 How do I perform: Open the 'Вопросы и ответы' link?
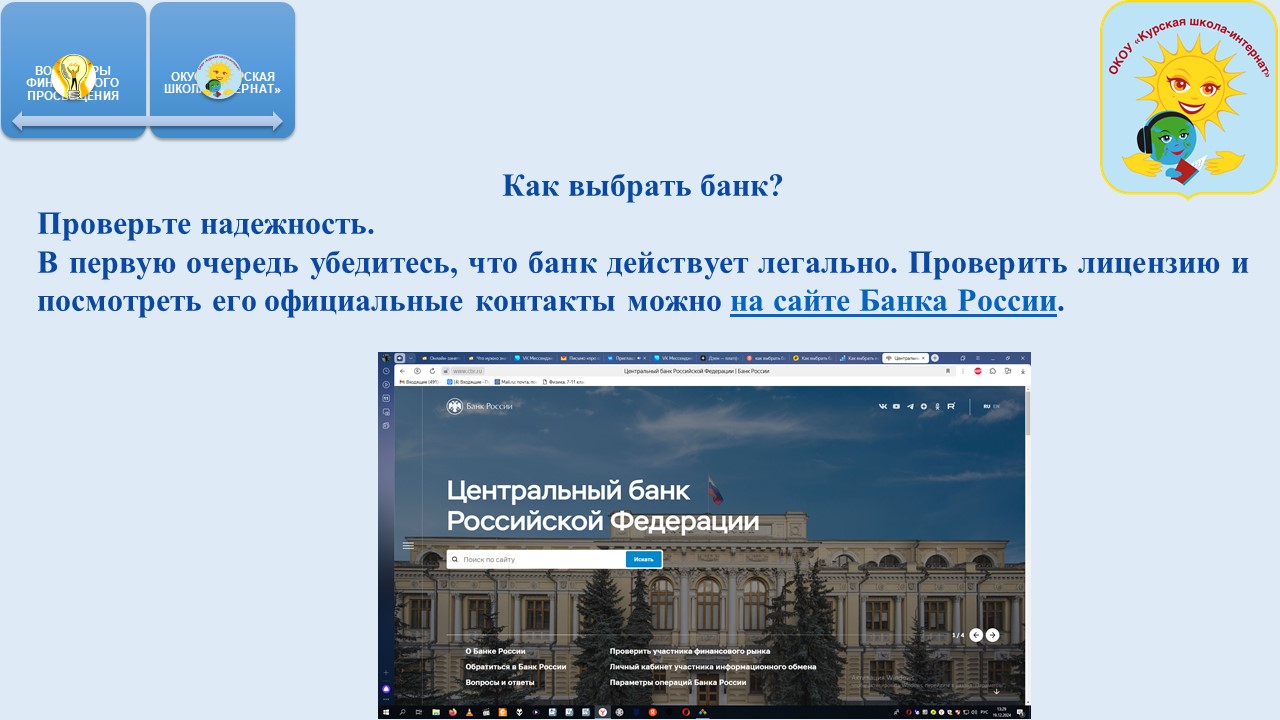pyautogui.click(x=500, y=682)
